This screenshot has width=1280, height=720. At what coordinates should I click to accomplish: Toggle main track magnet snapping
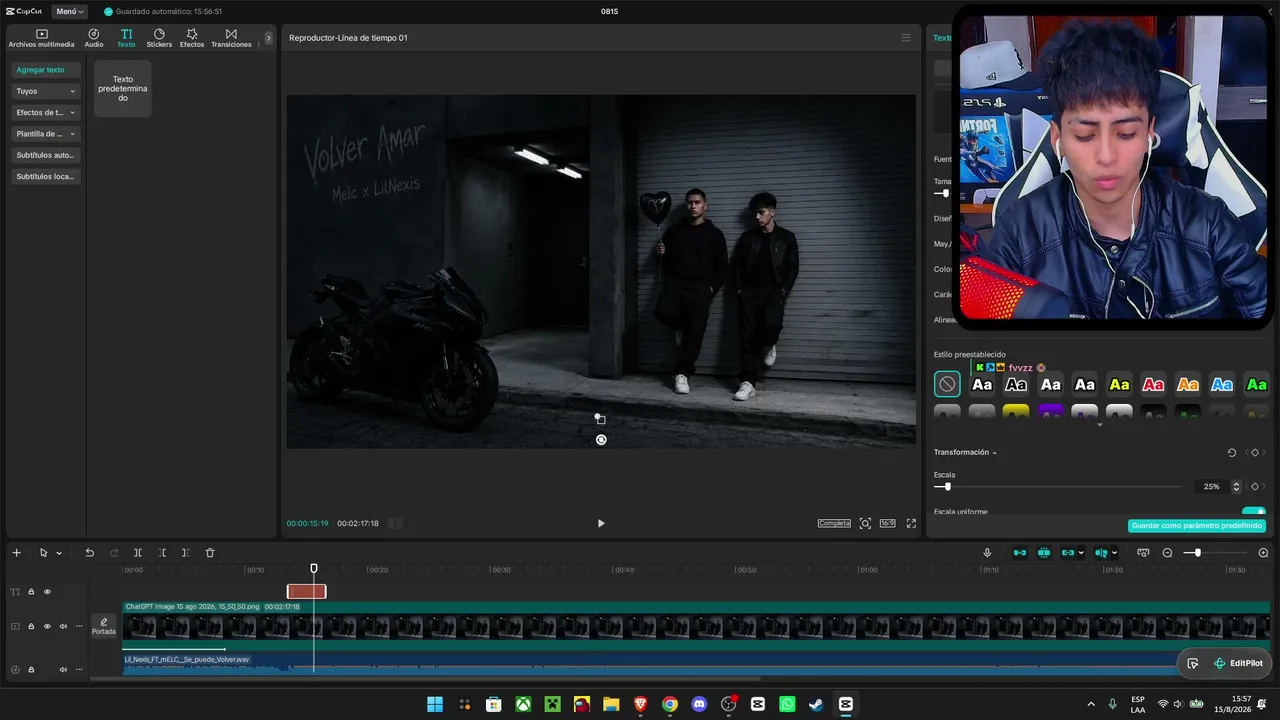click(x=1020, y=553)
